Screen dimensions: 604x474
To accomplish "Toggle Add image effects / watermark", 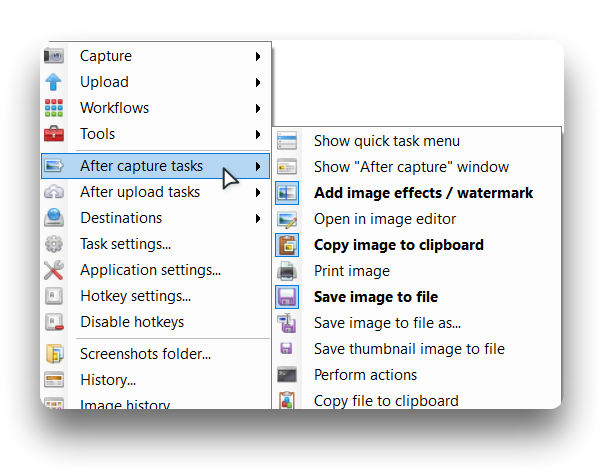I will point(423,193).
